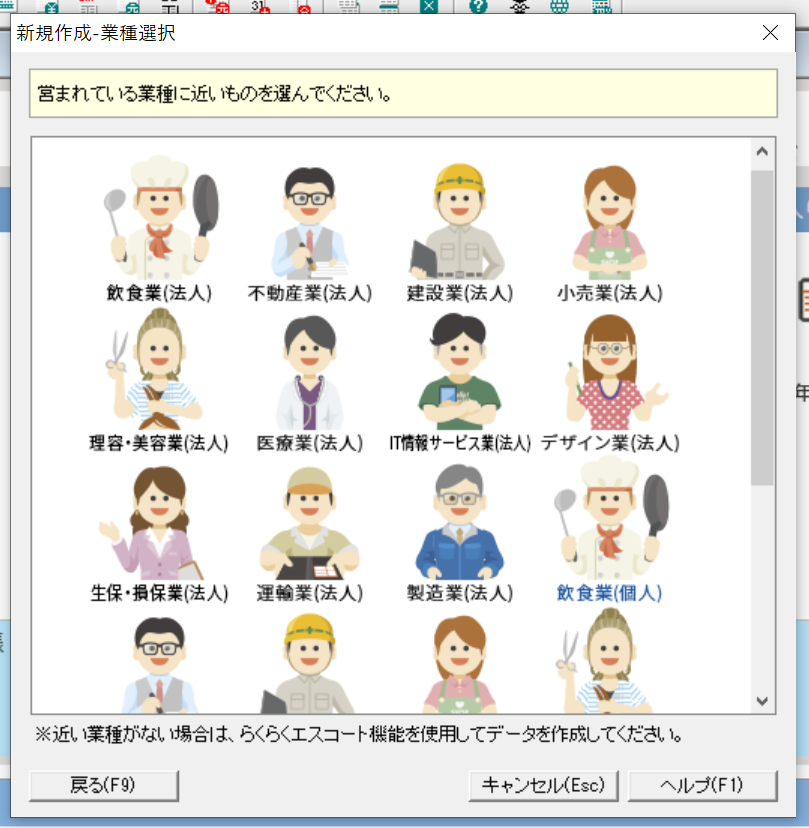809x828 pixels.
Task: Click the scrollbar up arrow in industry list
Action: [x=762, y=152]
